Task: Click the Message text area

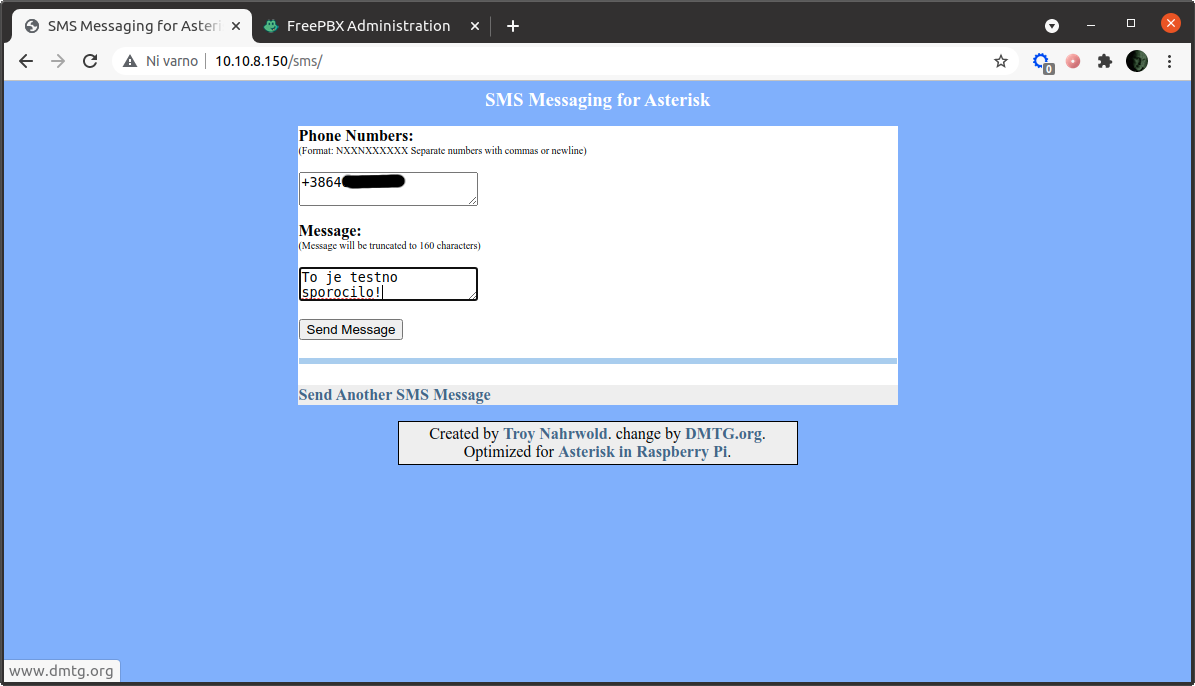Action: click(x=388, y=284)
